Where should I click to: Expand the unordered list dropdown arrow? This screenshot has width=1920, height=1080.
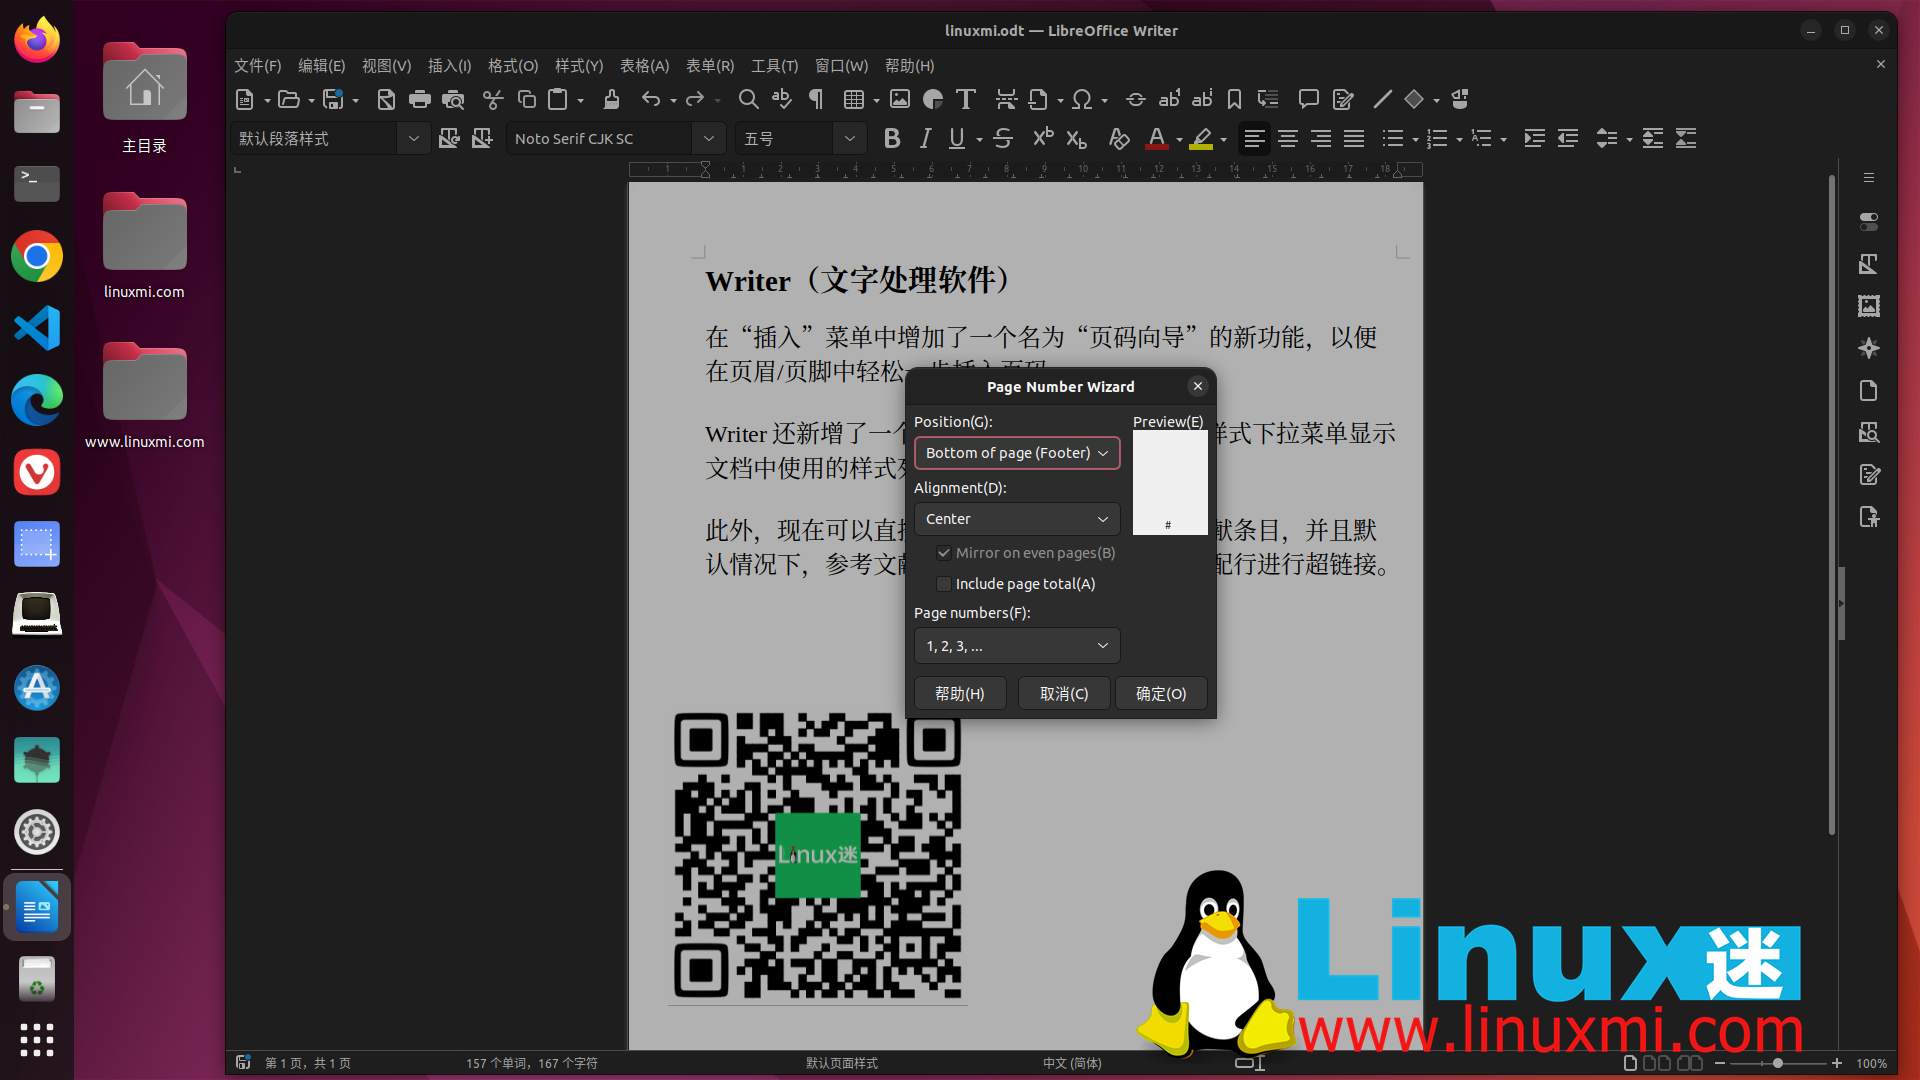(x=1415, y=139)
